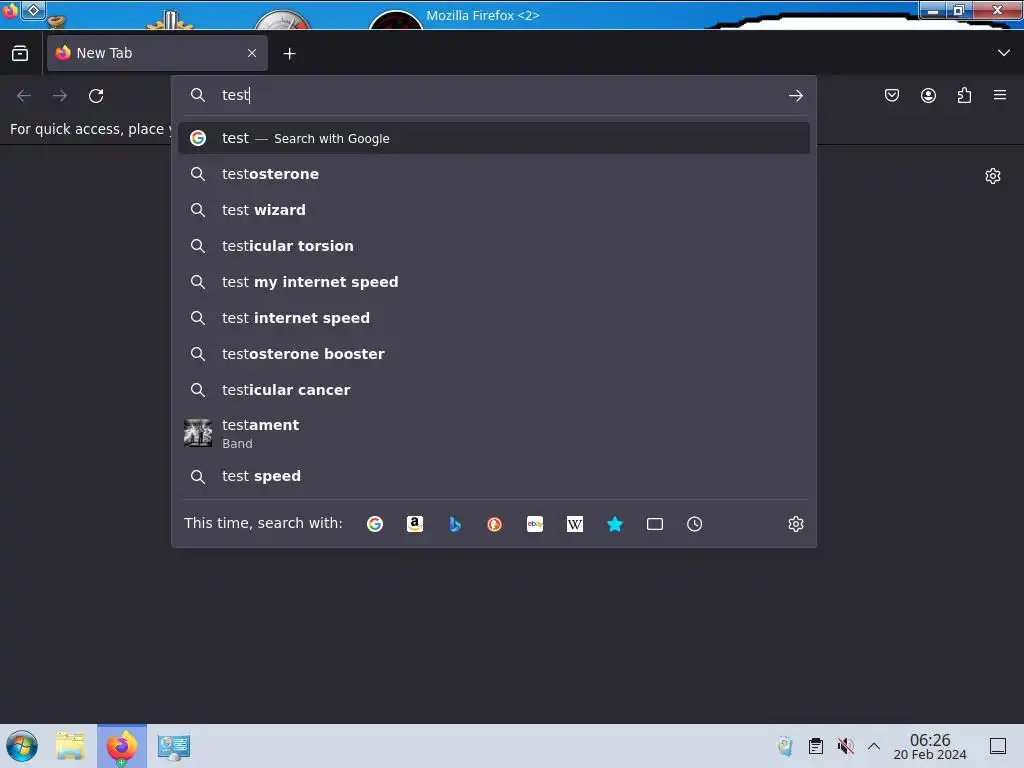Image resolution: width=1024 pixels, height=768 pixels.
Task: Select the 'testosterone' suggestion
Action: (494, 174)
